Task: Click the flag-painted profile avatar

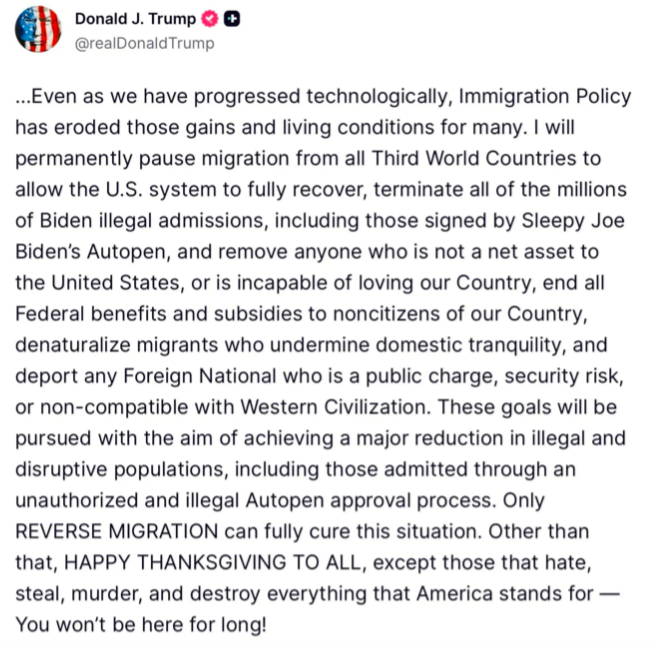Action: [x=38, y=29]
